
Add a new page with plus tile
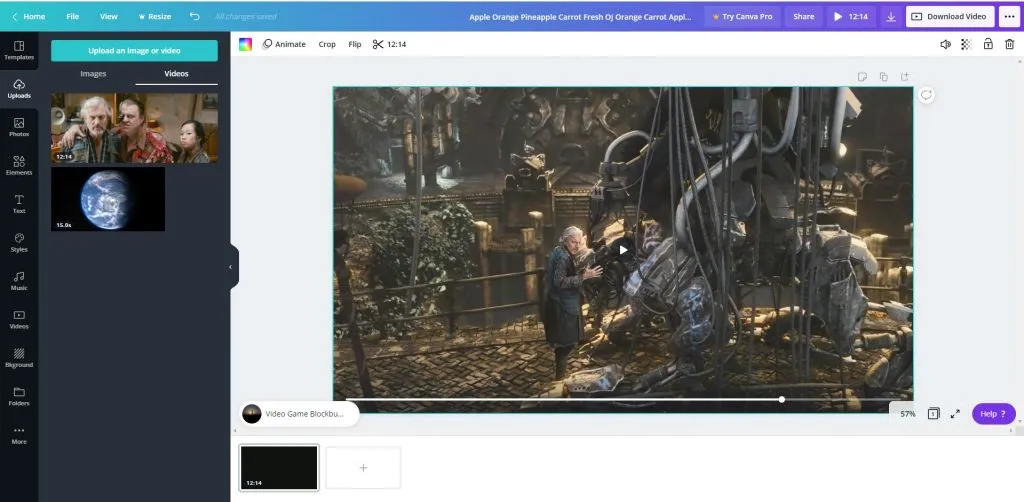click(x=363, y=467)
